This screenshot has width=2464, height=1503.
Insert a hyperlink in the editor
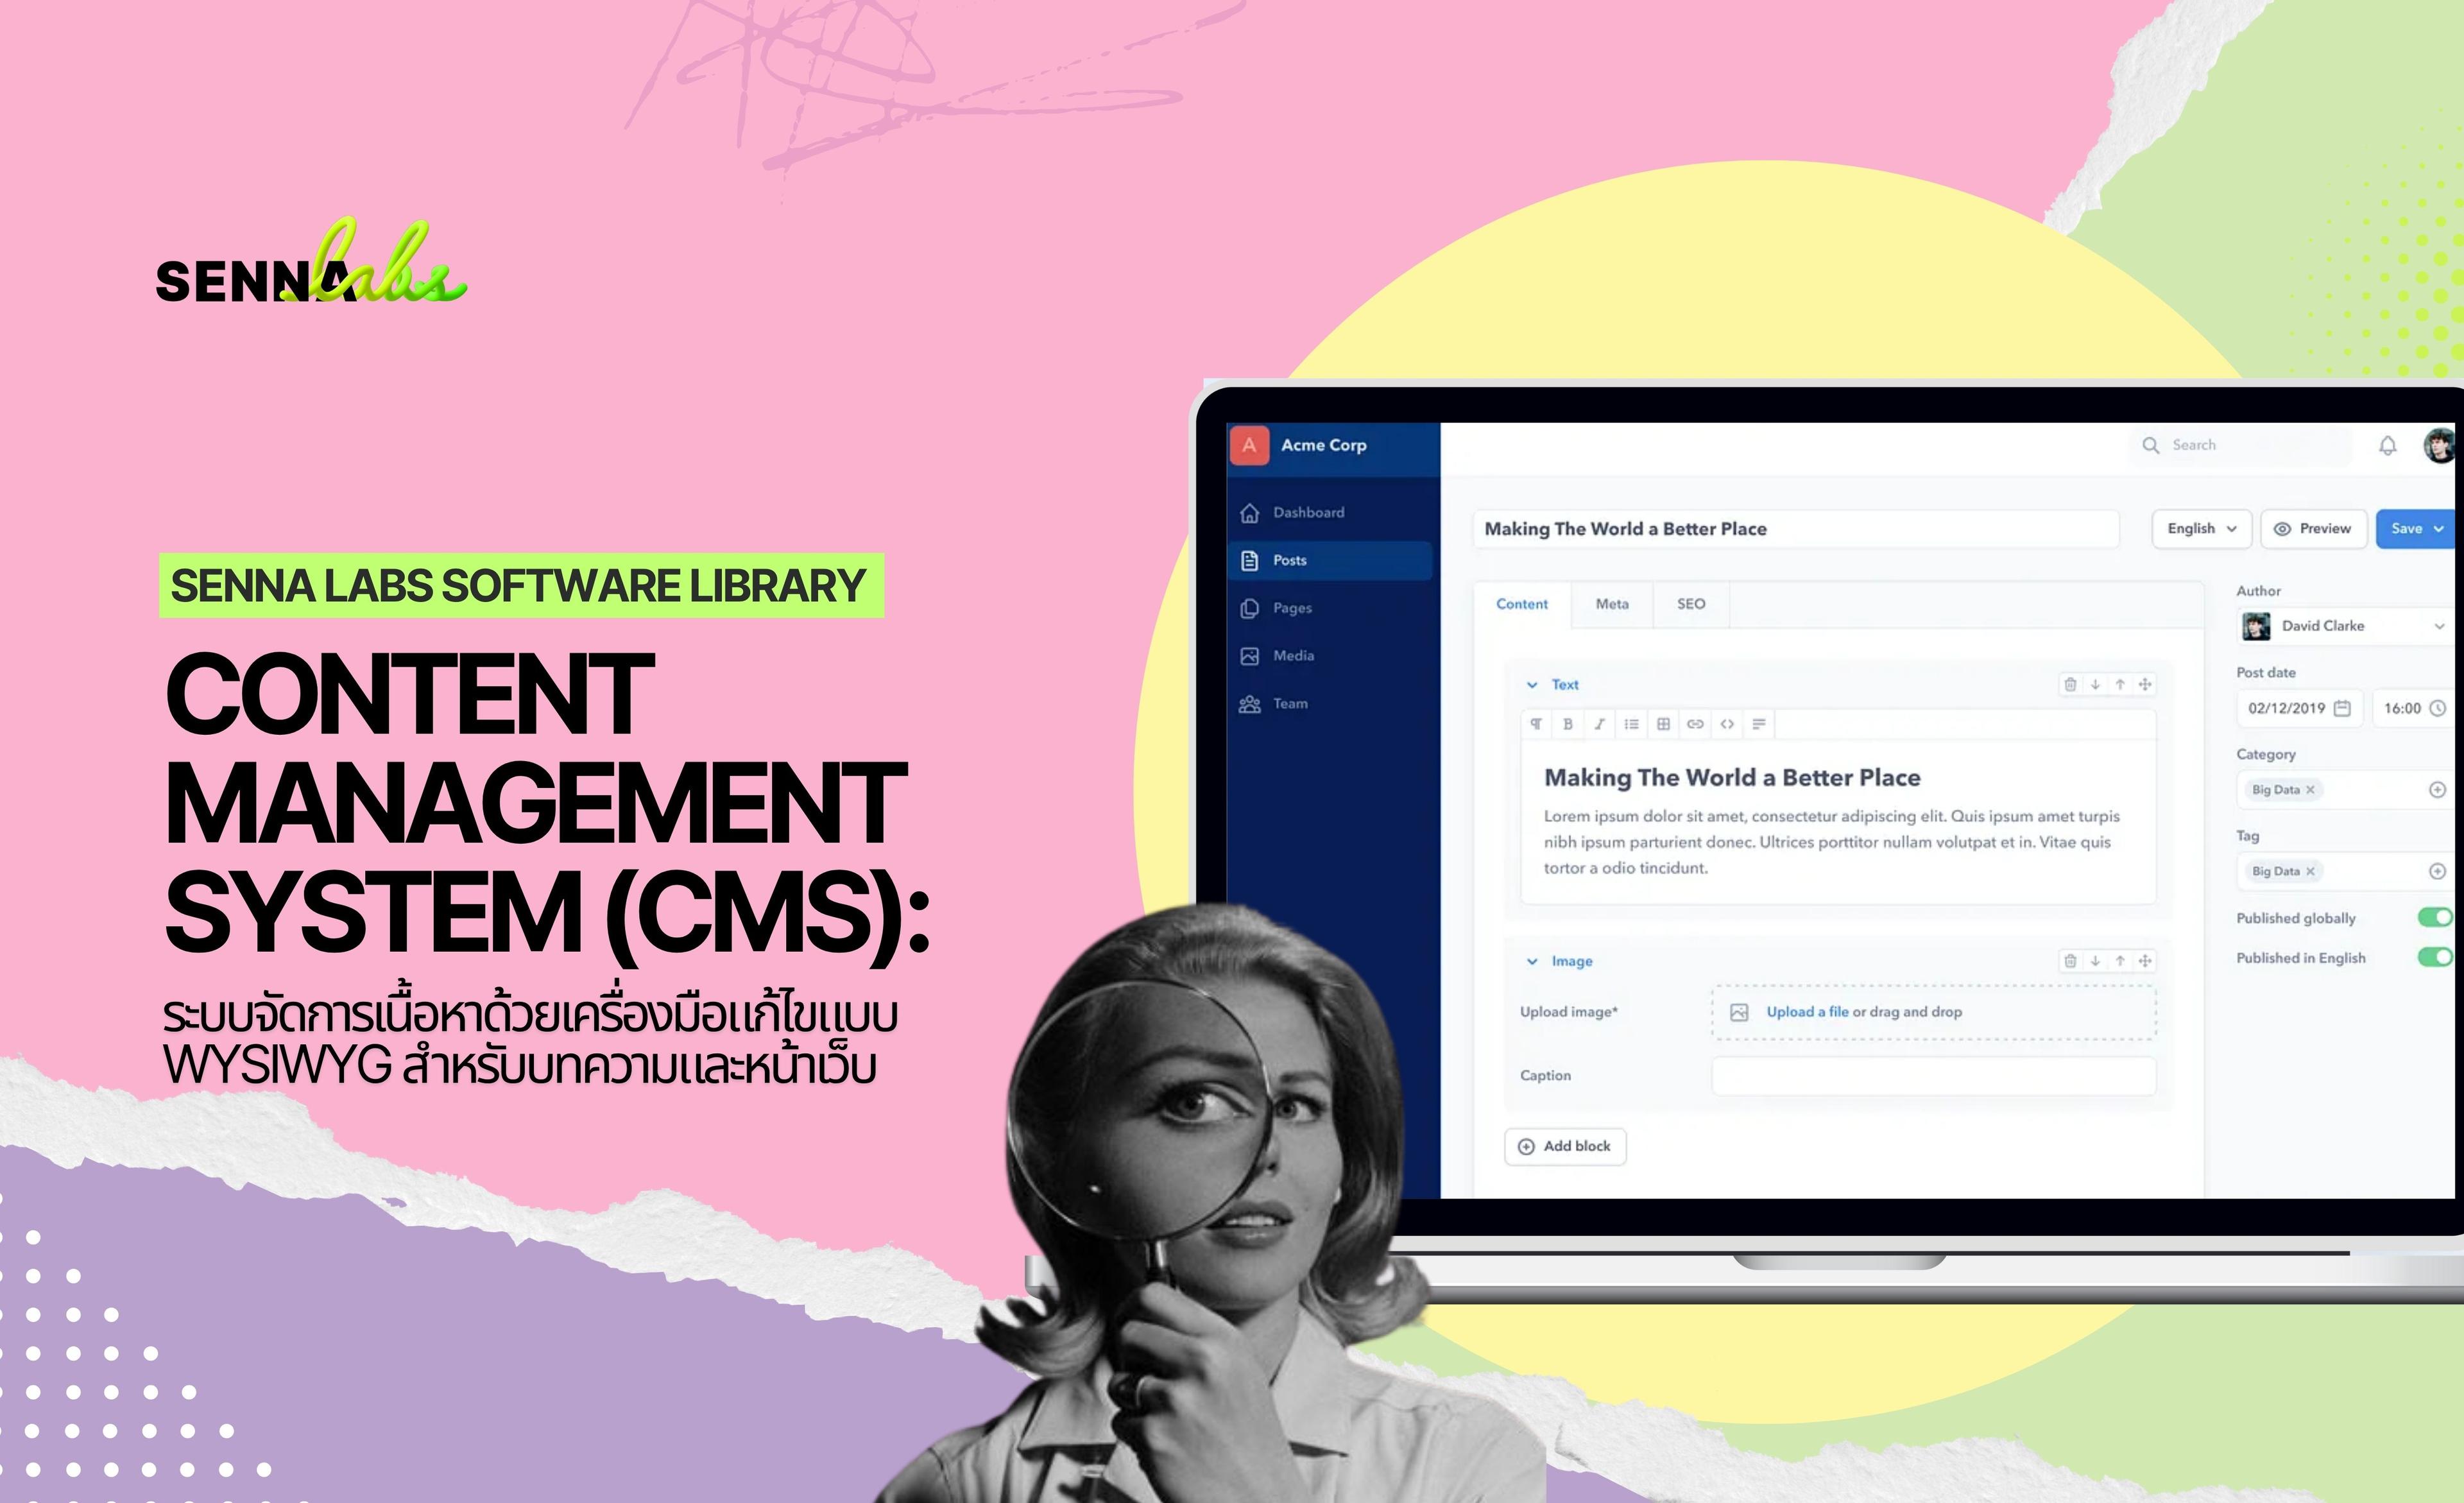(1695, 724)
